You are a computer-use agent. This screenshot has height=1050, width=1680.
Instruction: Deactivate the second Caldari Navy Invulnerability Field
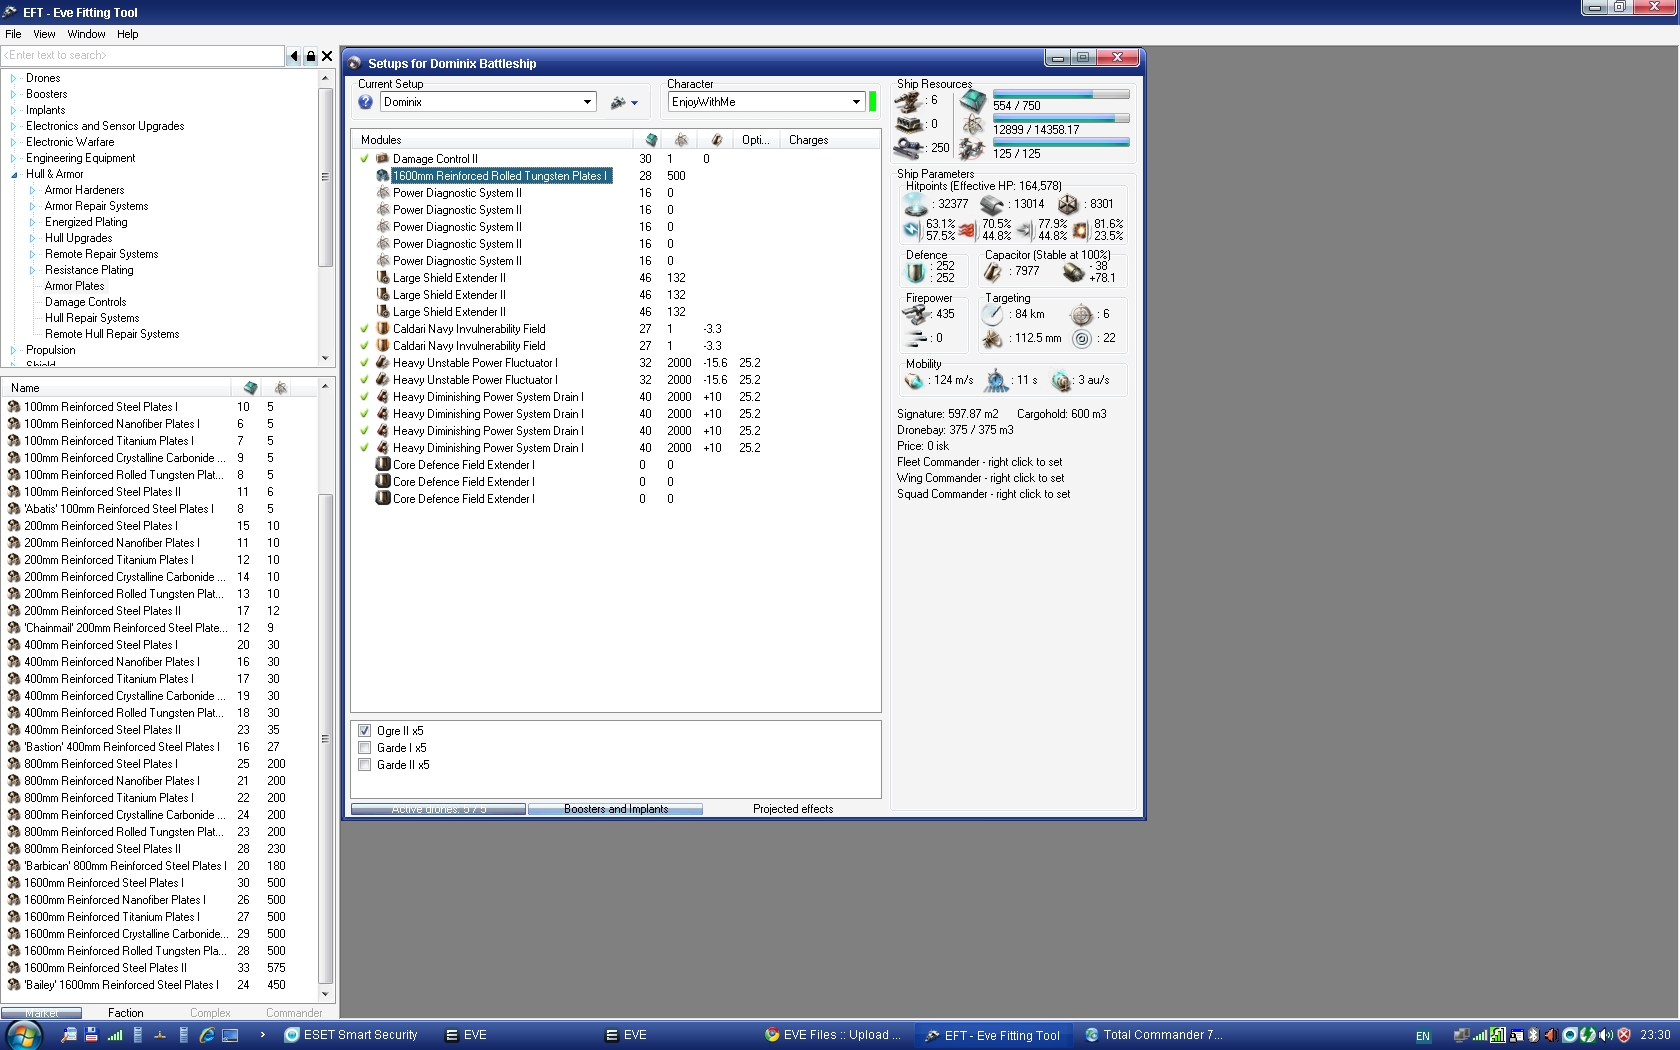pos(365,346)
